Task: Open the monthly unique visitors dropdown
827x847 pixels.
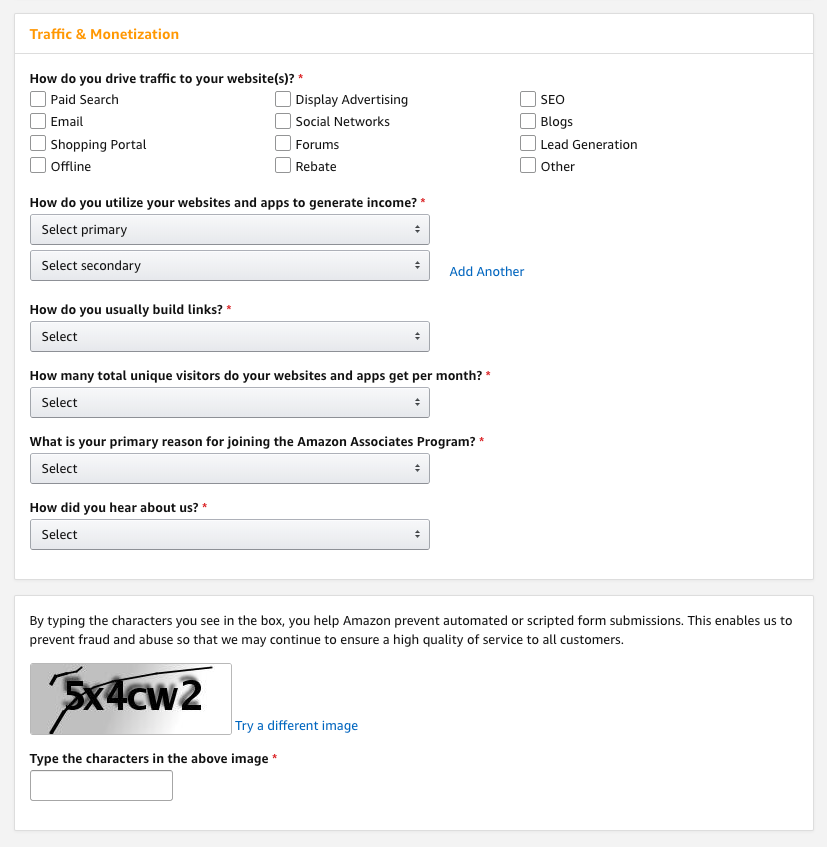Action: coord(229,402)
